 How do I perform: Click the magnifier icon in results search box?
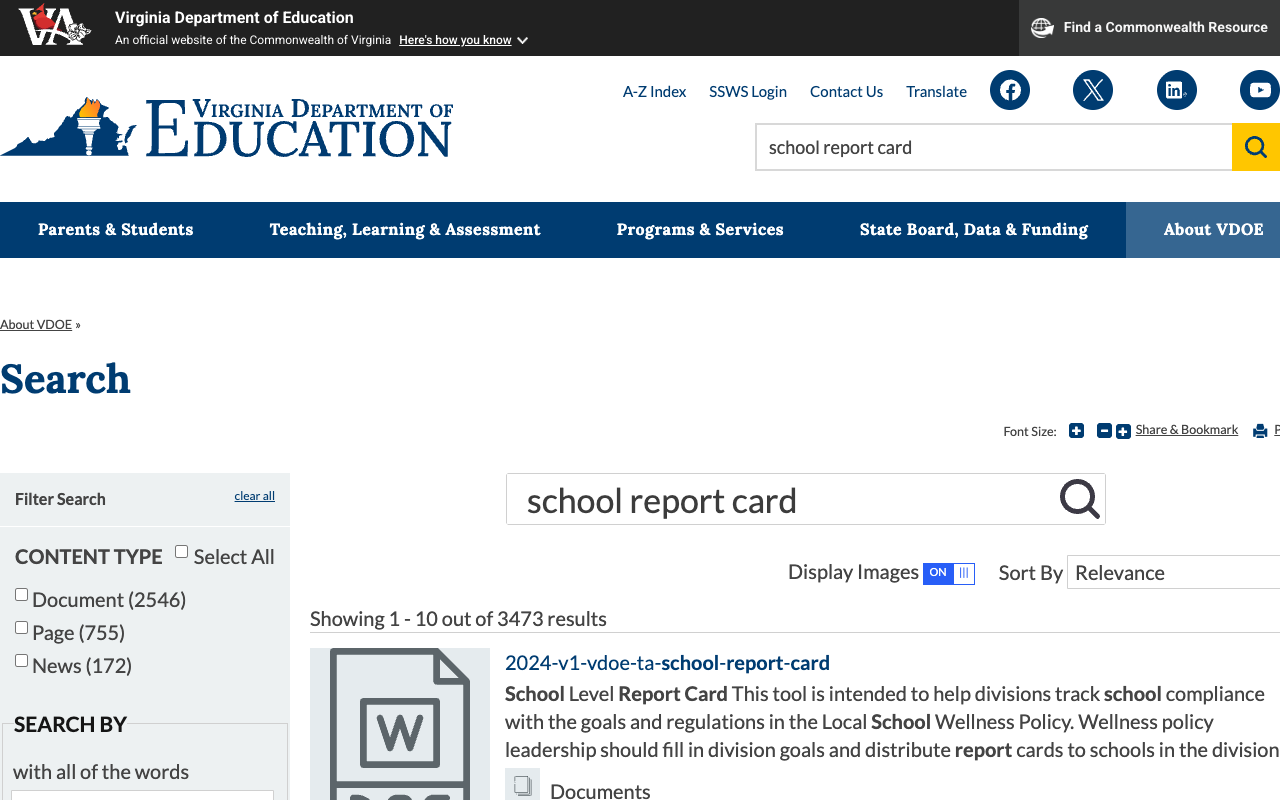click(x=1080, y=498)
